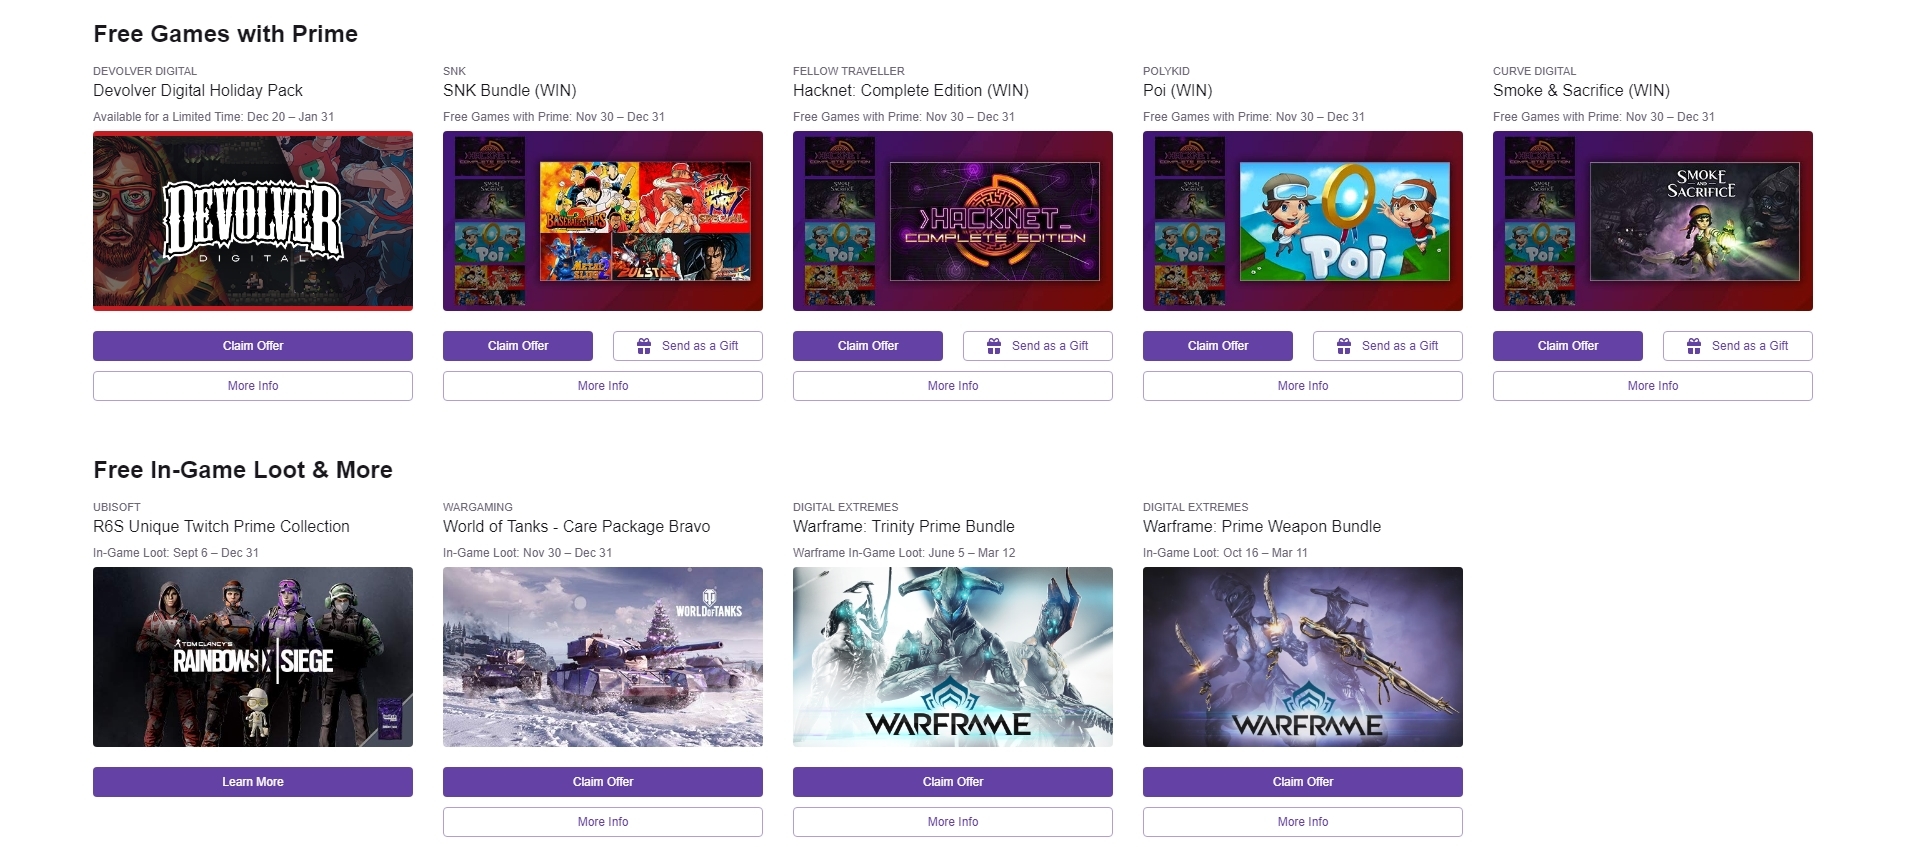Screen dimensions: 1915x847
Task: Claim Warframe Trinity Prime Bundle offer
Action: (953, 782)
